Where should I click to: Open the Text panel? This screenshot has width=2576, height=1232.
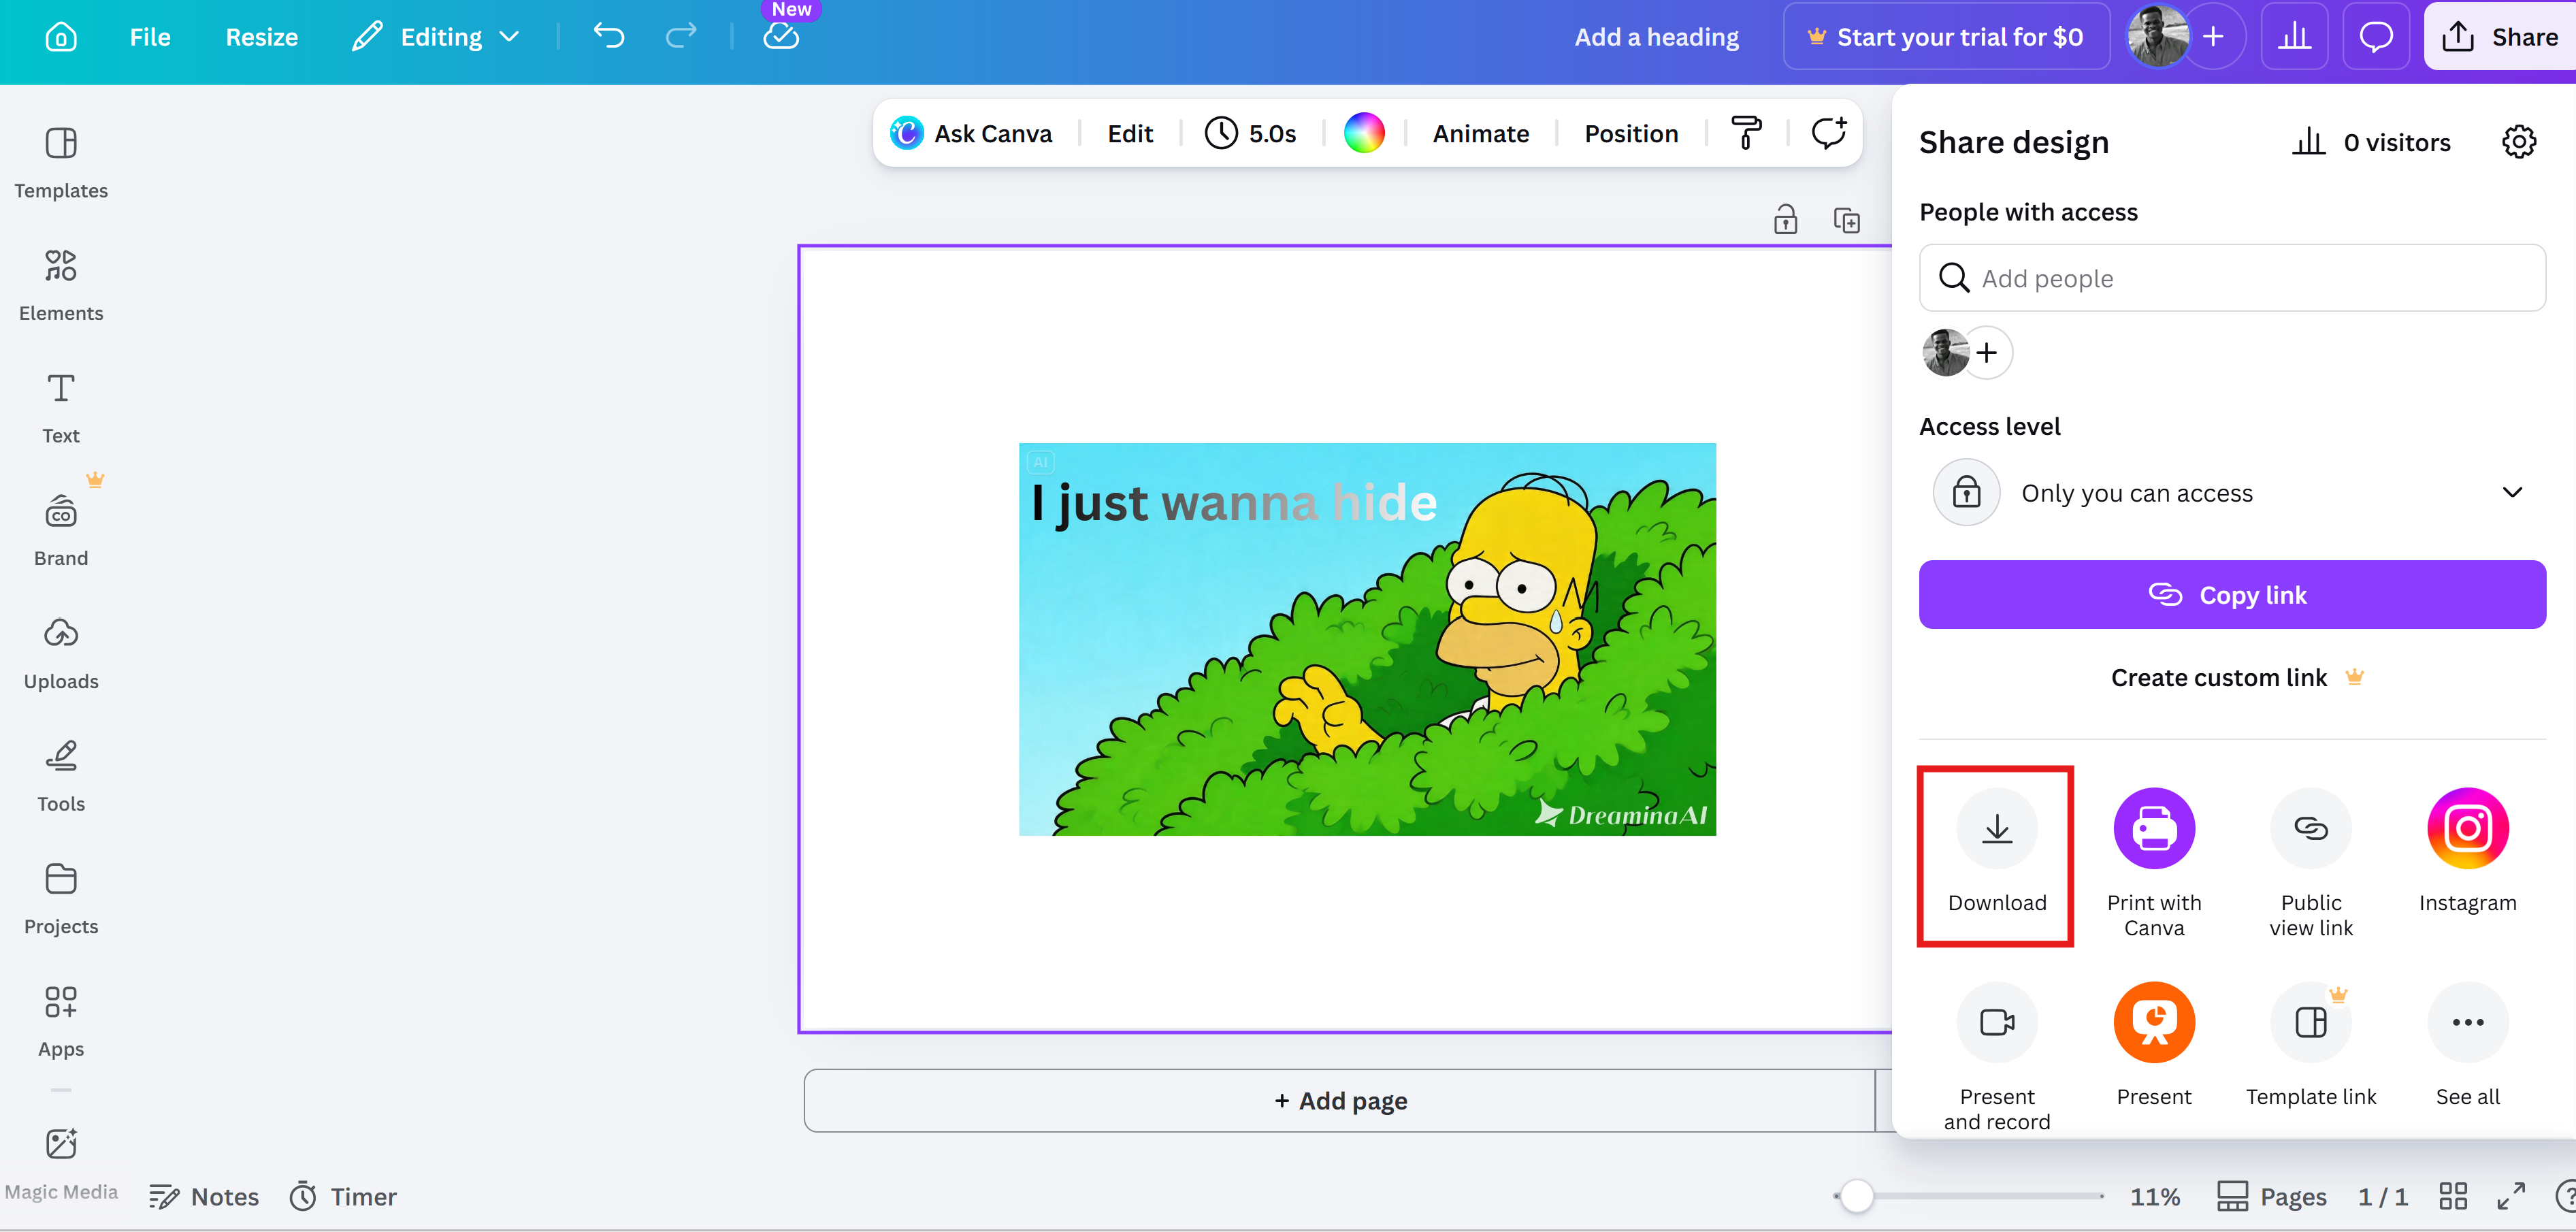point(61,408)
